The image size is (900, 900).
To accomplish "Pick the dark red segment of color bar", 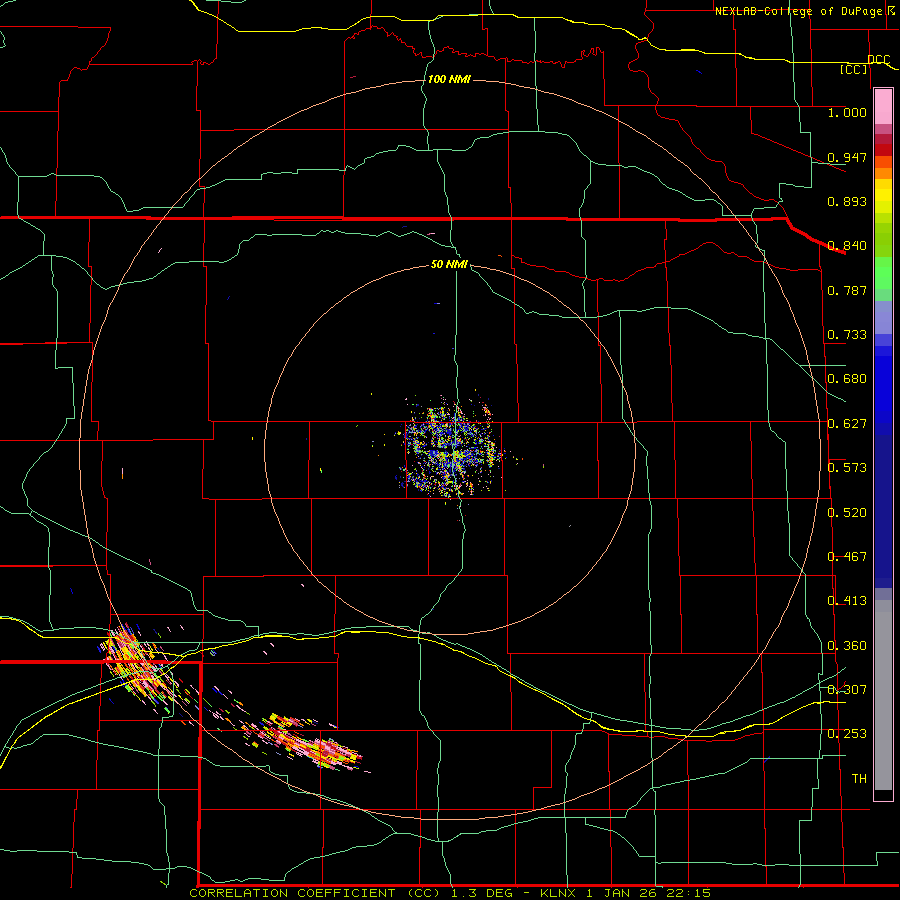I will [883, 150].
